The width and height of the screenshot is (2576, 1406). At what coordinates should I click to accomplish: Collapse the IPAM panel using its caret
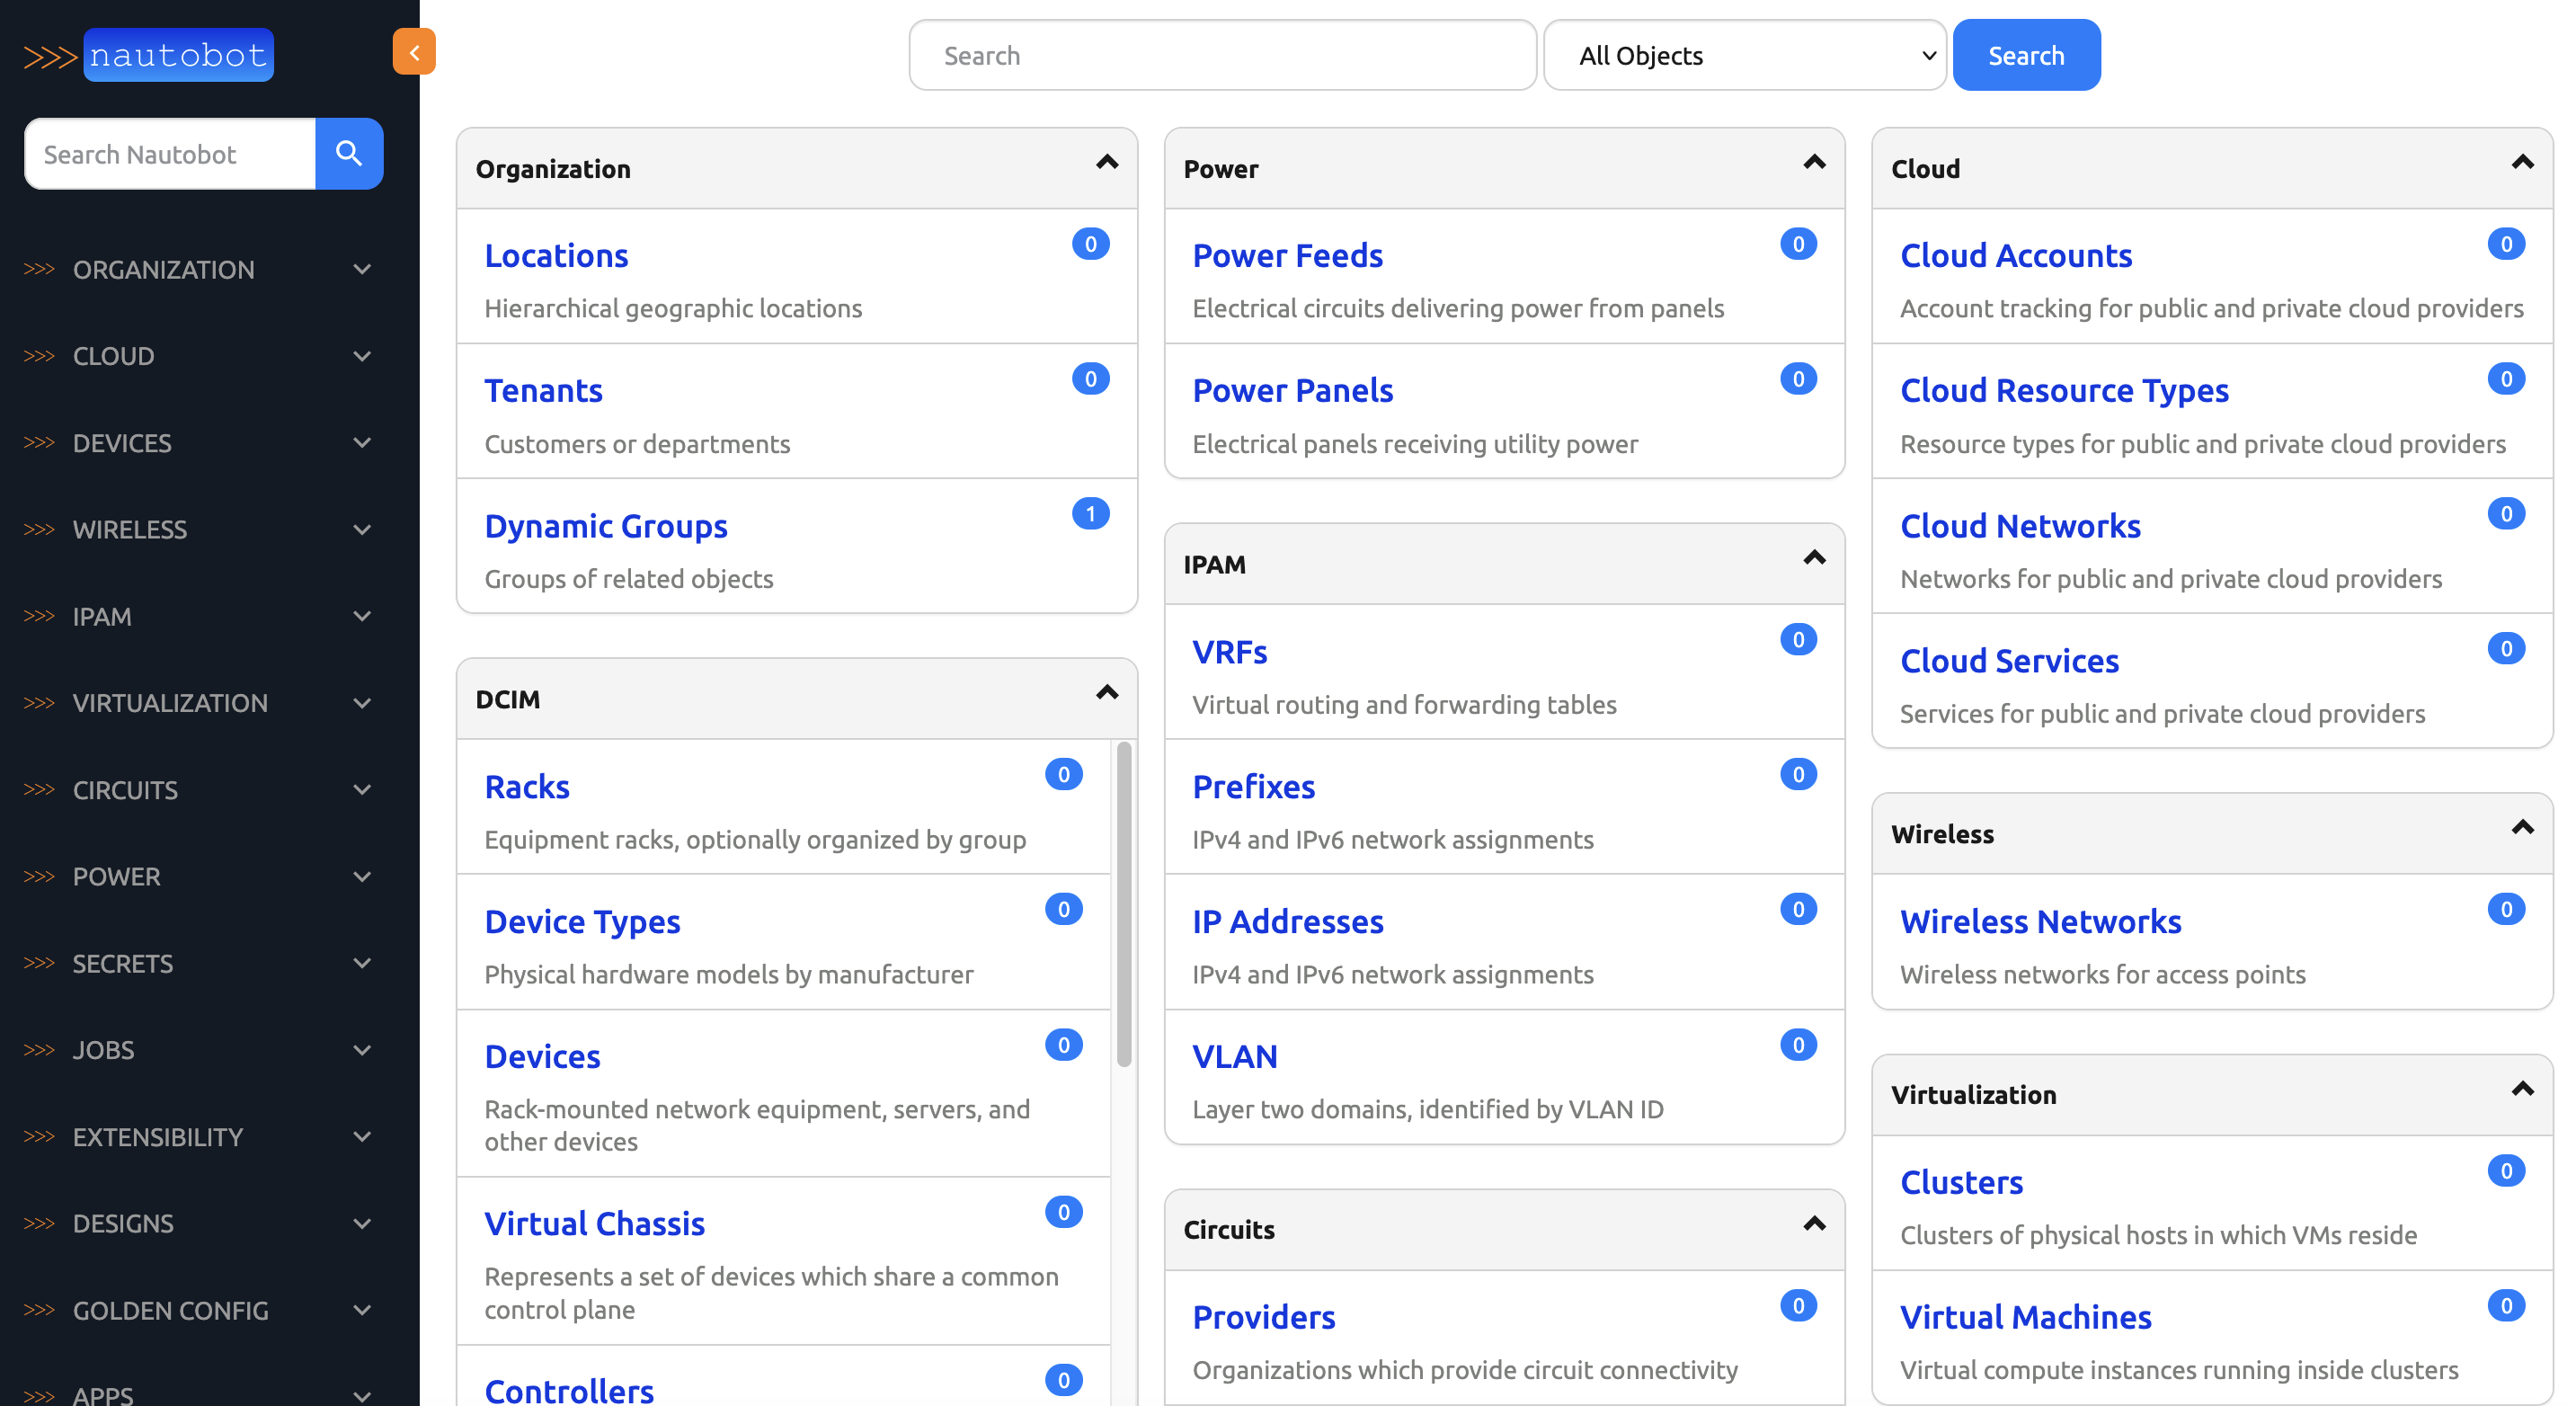click(1813, 558)
